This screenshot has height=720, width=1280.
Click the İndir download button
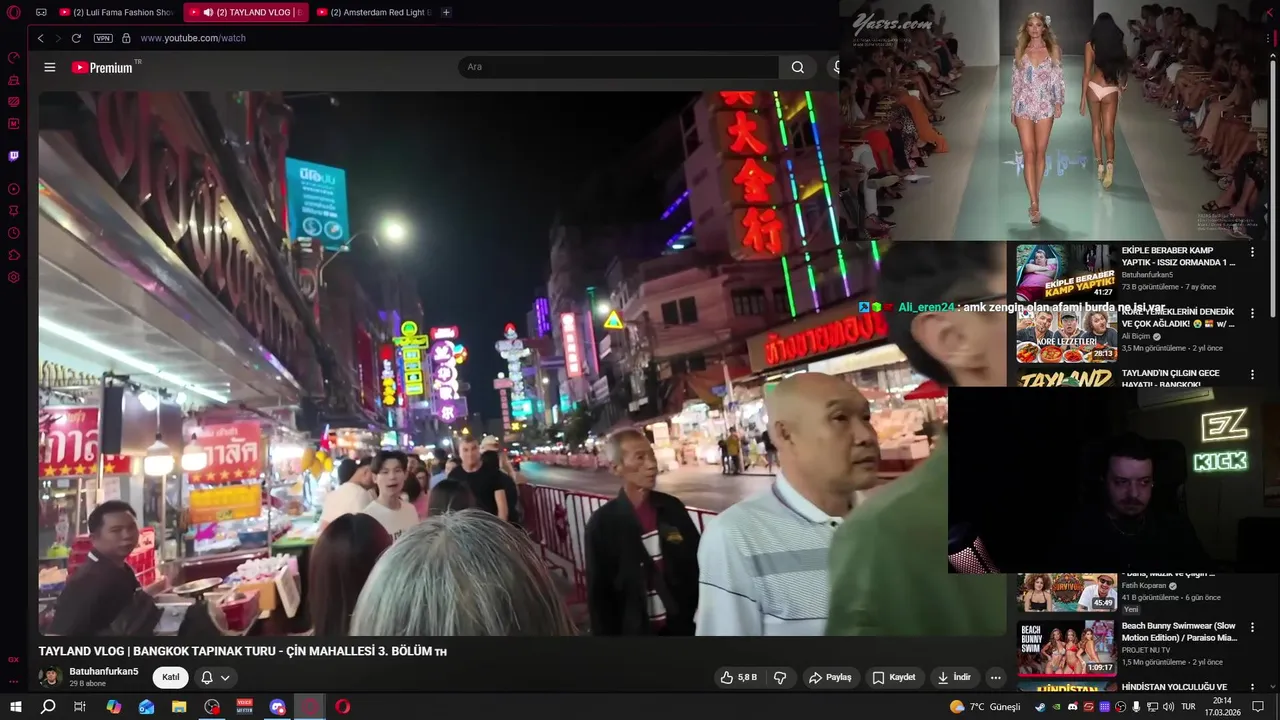953,677
